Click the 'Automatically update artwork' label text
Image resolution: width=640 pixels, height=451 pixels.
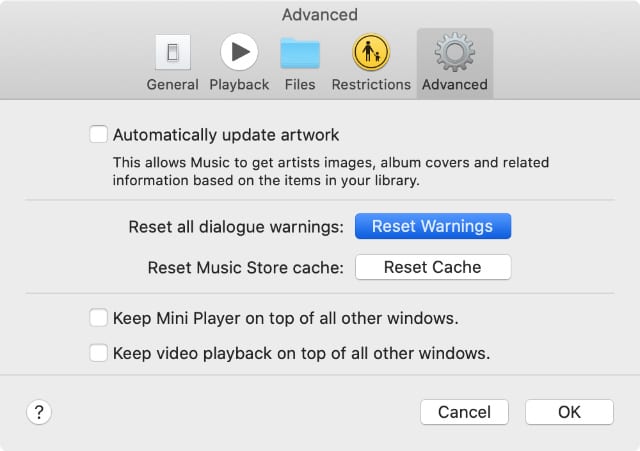tap(226, 135)
